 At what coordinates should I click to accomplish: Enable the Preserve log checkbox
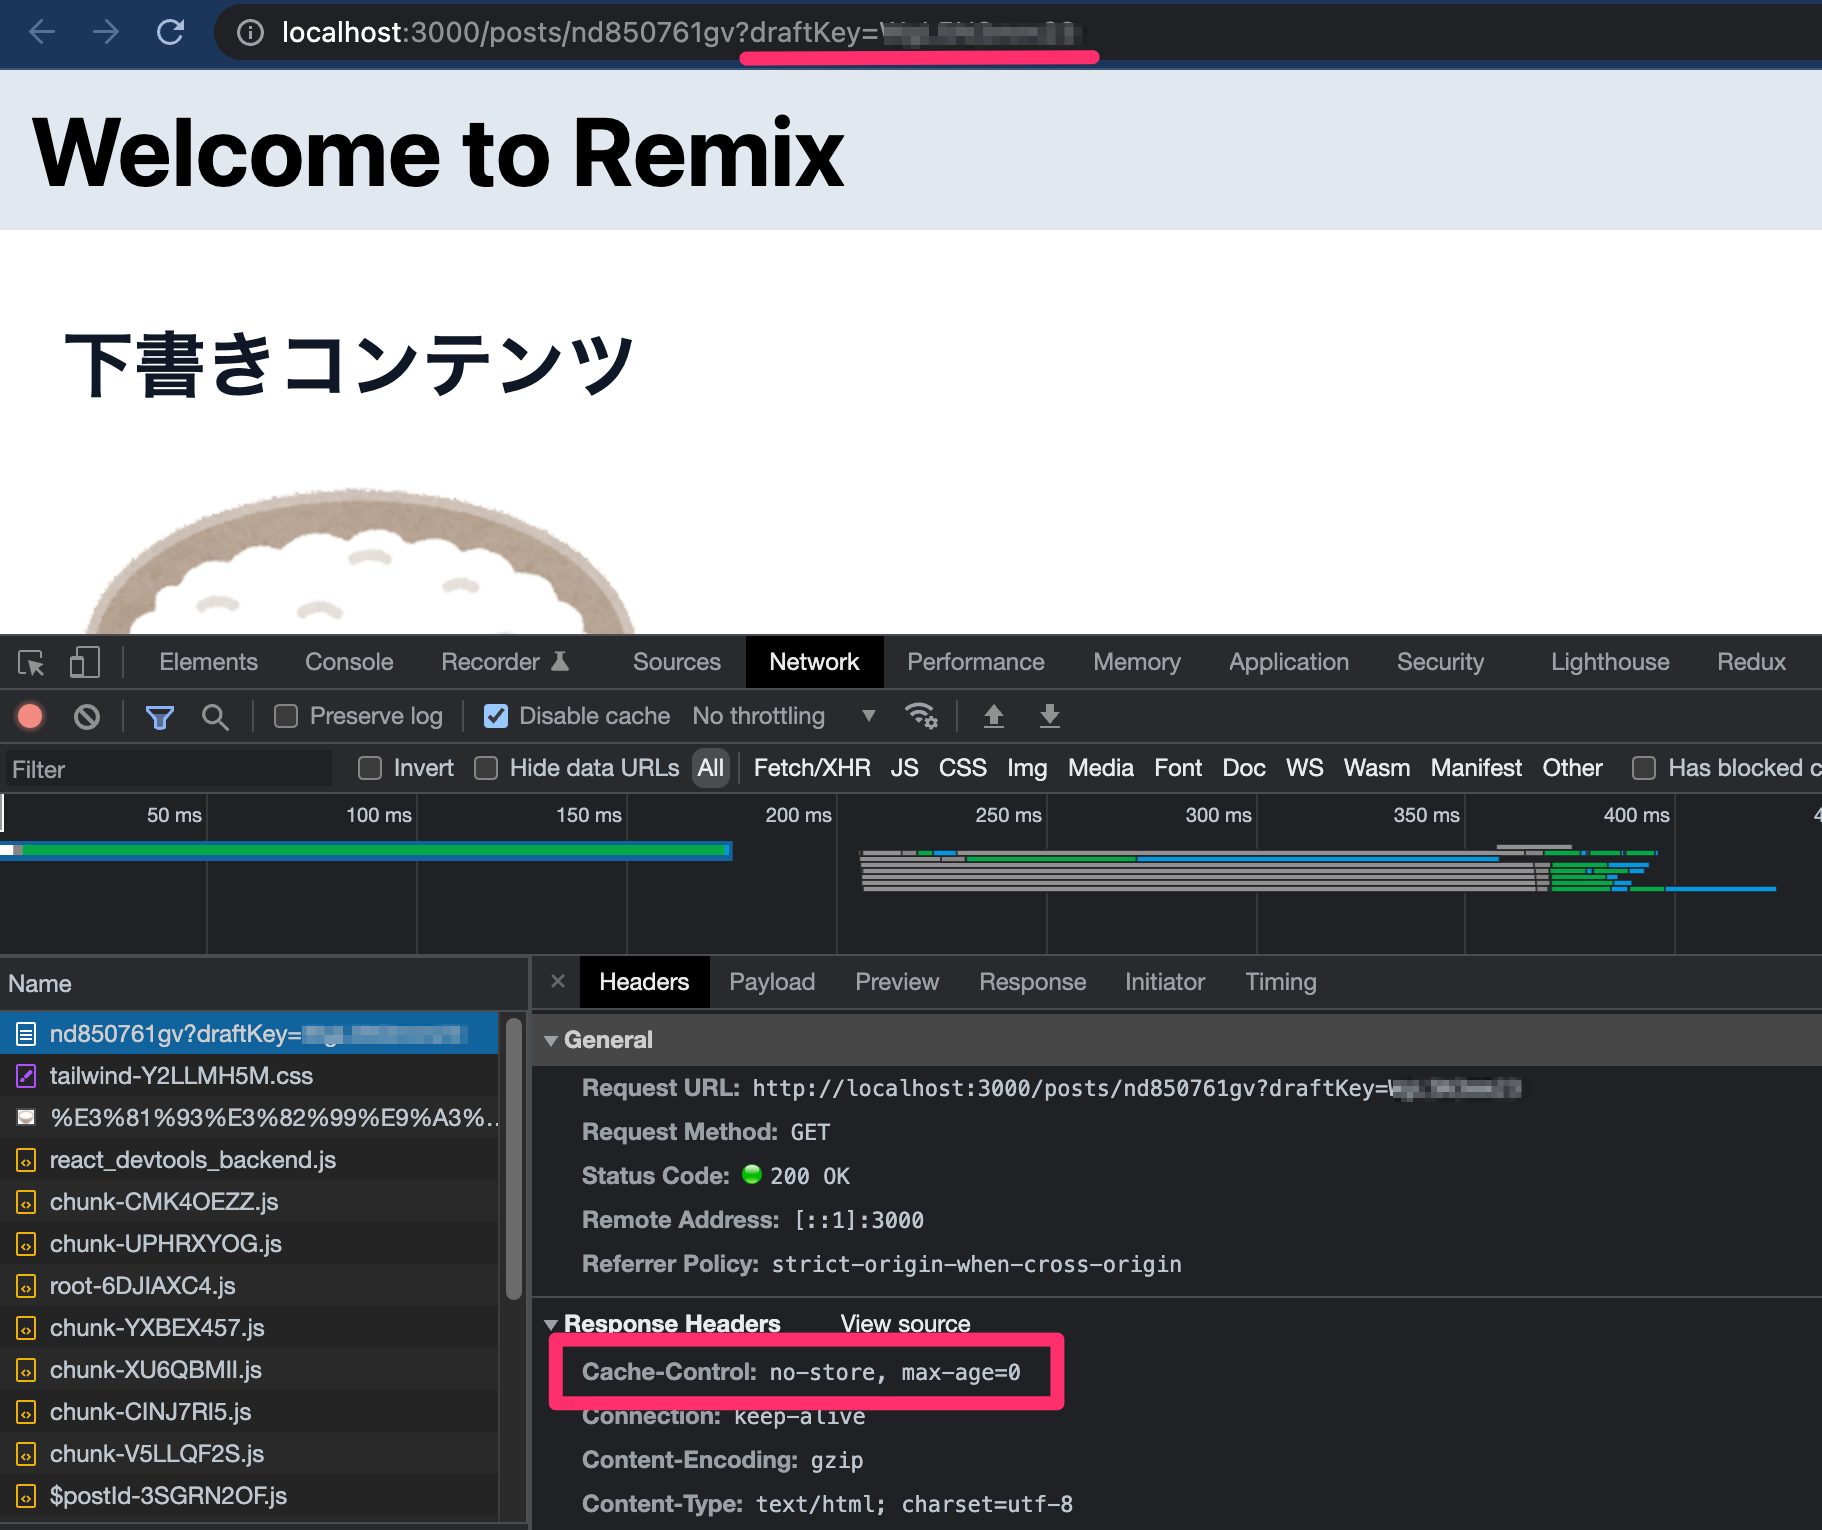[x=286, y=716]
